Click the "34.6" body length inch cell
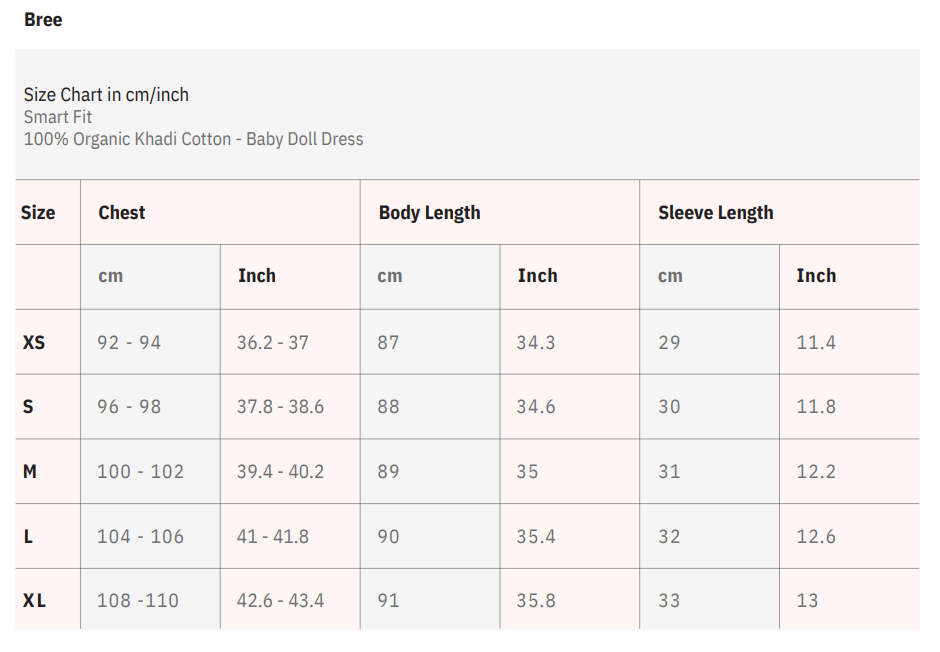 click(x=536, y=407)
